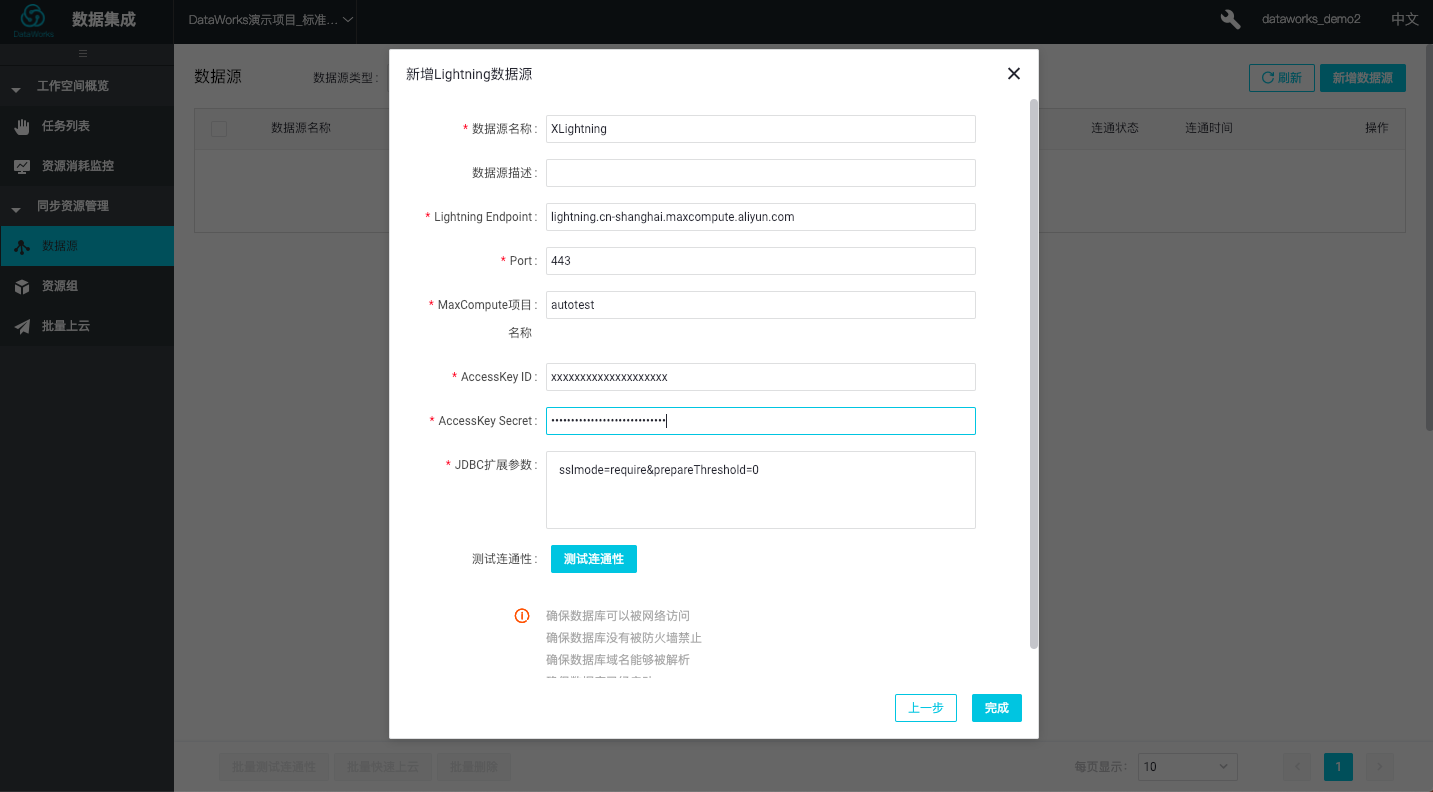Click the AccessKey ID input field
1433x792 pixels.
tap(761, 377)
